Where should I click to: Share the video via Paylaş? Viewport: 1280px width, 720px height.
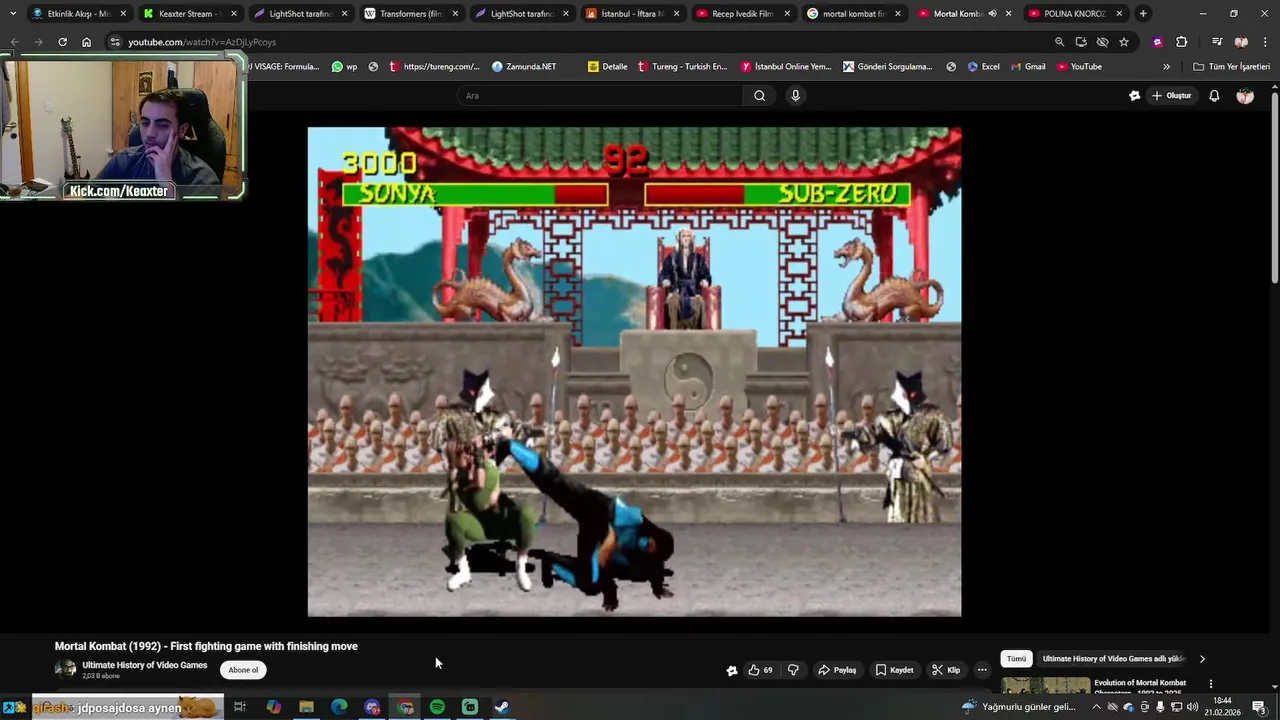pyautogui.click(x=837, y=670)
